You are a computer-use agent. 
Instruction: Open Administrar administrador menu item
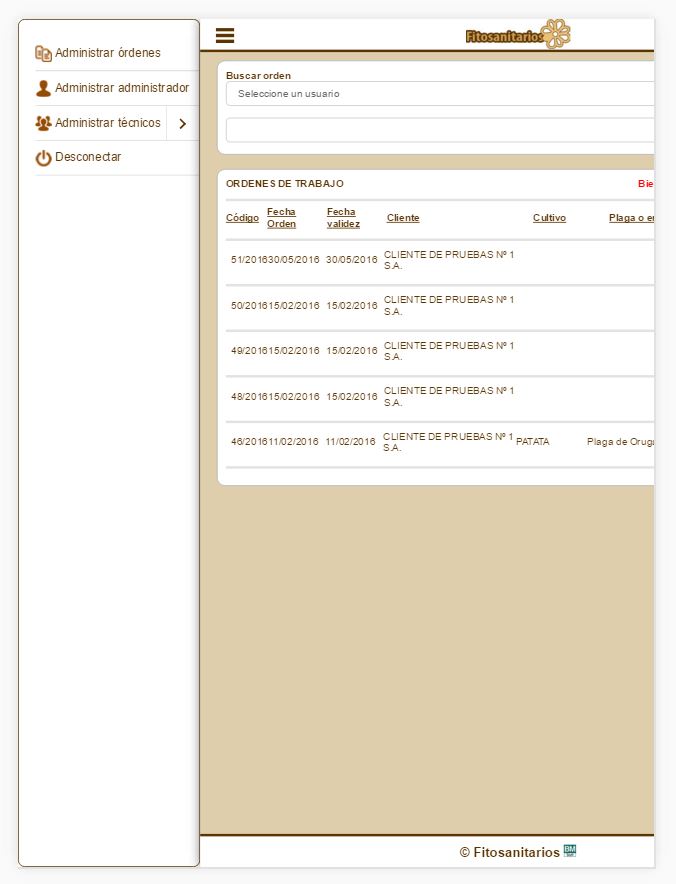tap(121, 88)
